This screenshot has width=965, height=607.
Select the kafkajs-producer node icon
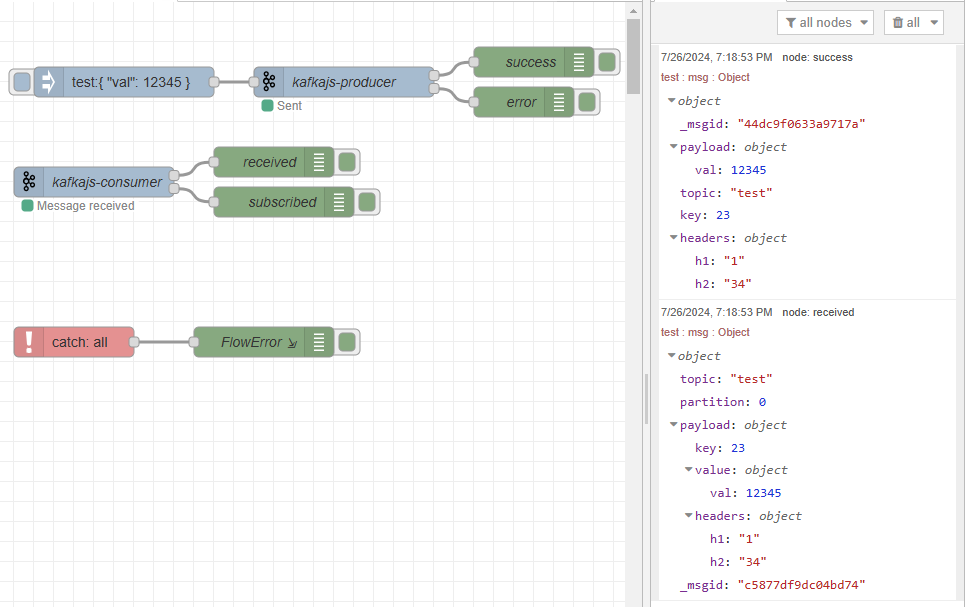coord(269,82)
